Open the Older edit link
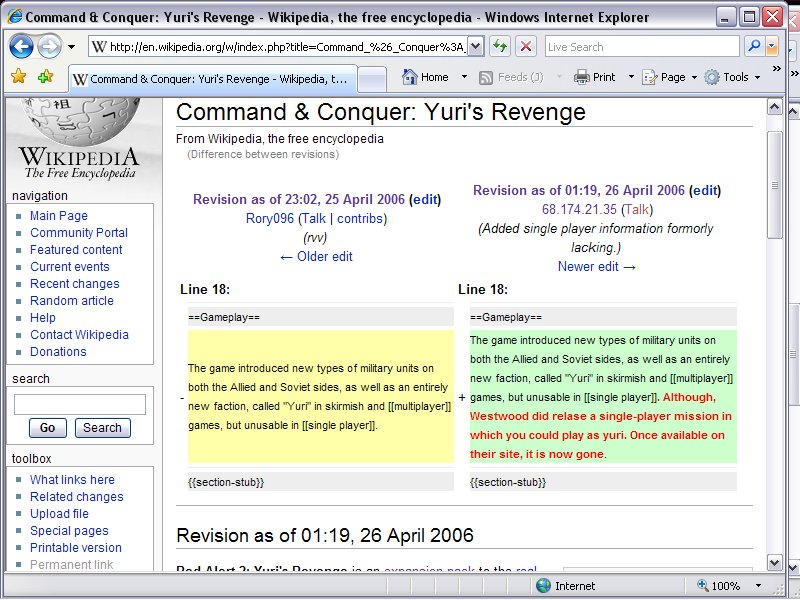Viewport: 800px width, 600px height. pyautogui.click(x=315, y=256)
